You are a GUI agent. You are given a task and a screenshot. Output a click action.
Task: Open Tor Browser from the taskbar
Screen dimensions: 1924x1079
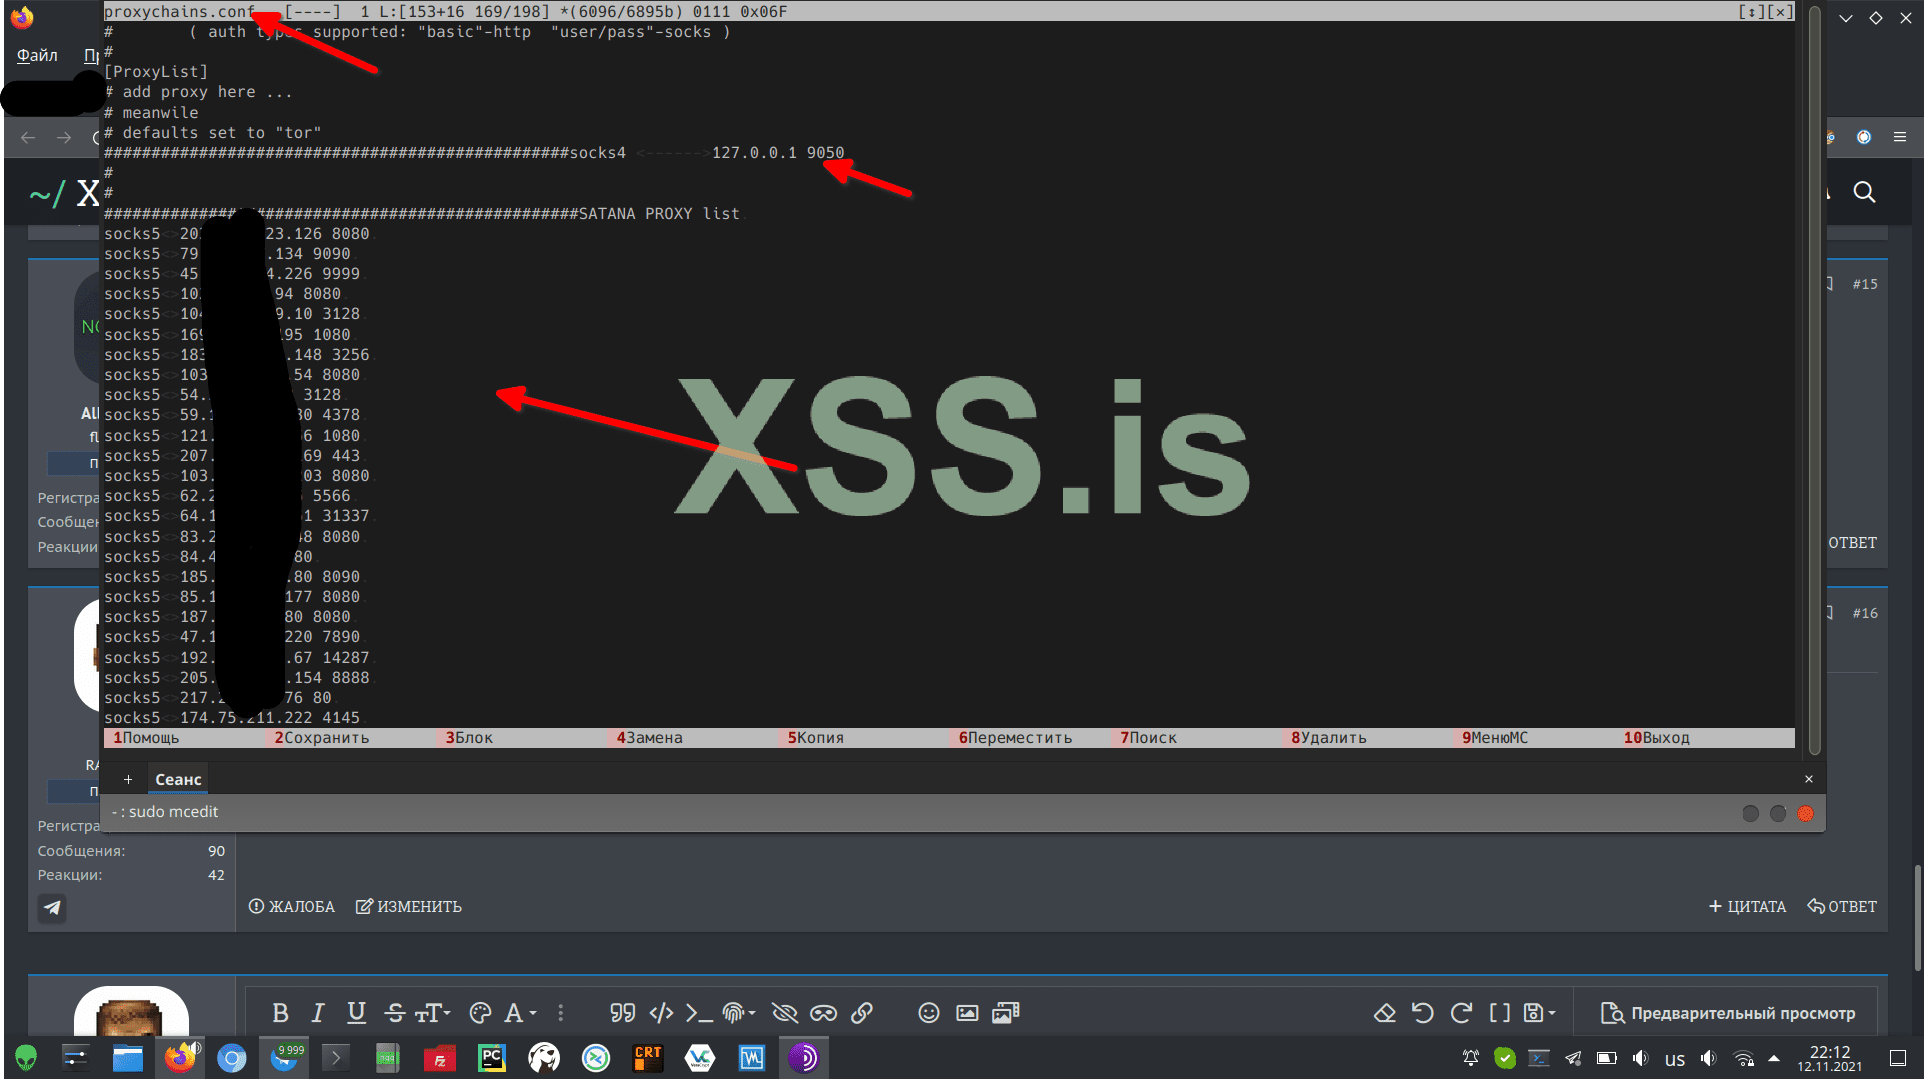coord(804,1058)
